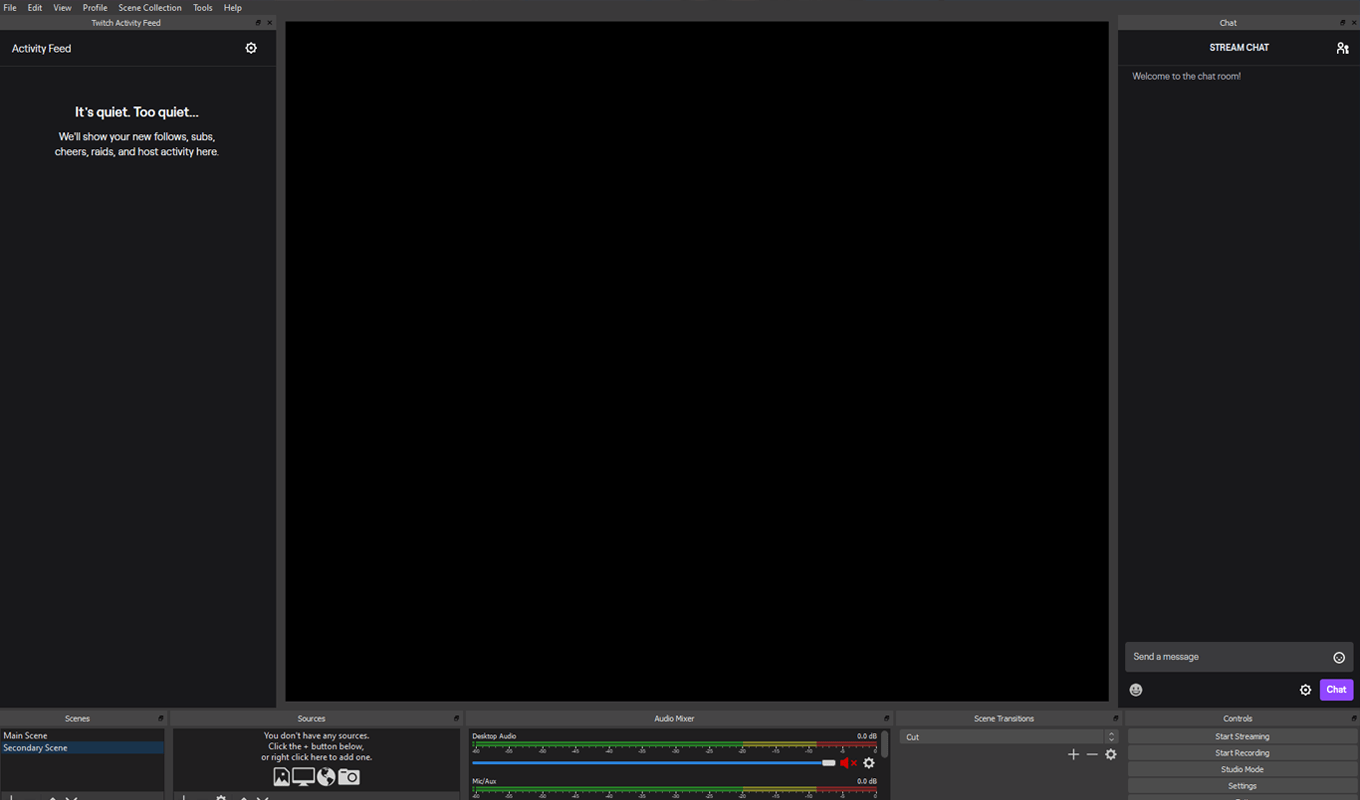Adjust the Desktop Audio volume slider
Viewport: 1360px width, 800px height.
tap(654, 763)
